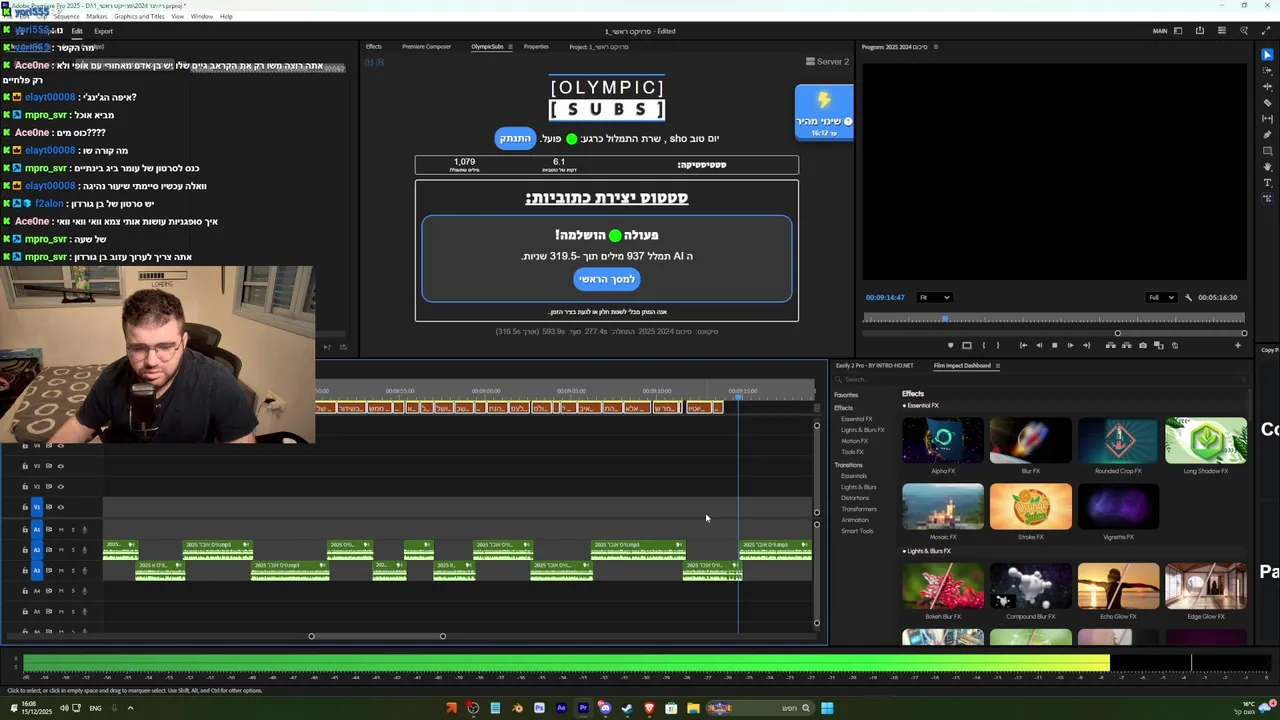1280x720 pixels.
Task: Click Add Marker icon in Program monitor
Action: click(951, 345)
